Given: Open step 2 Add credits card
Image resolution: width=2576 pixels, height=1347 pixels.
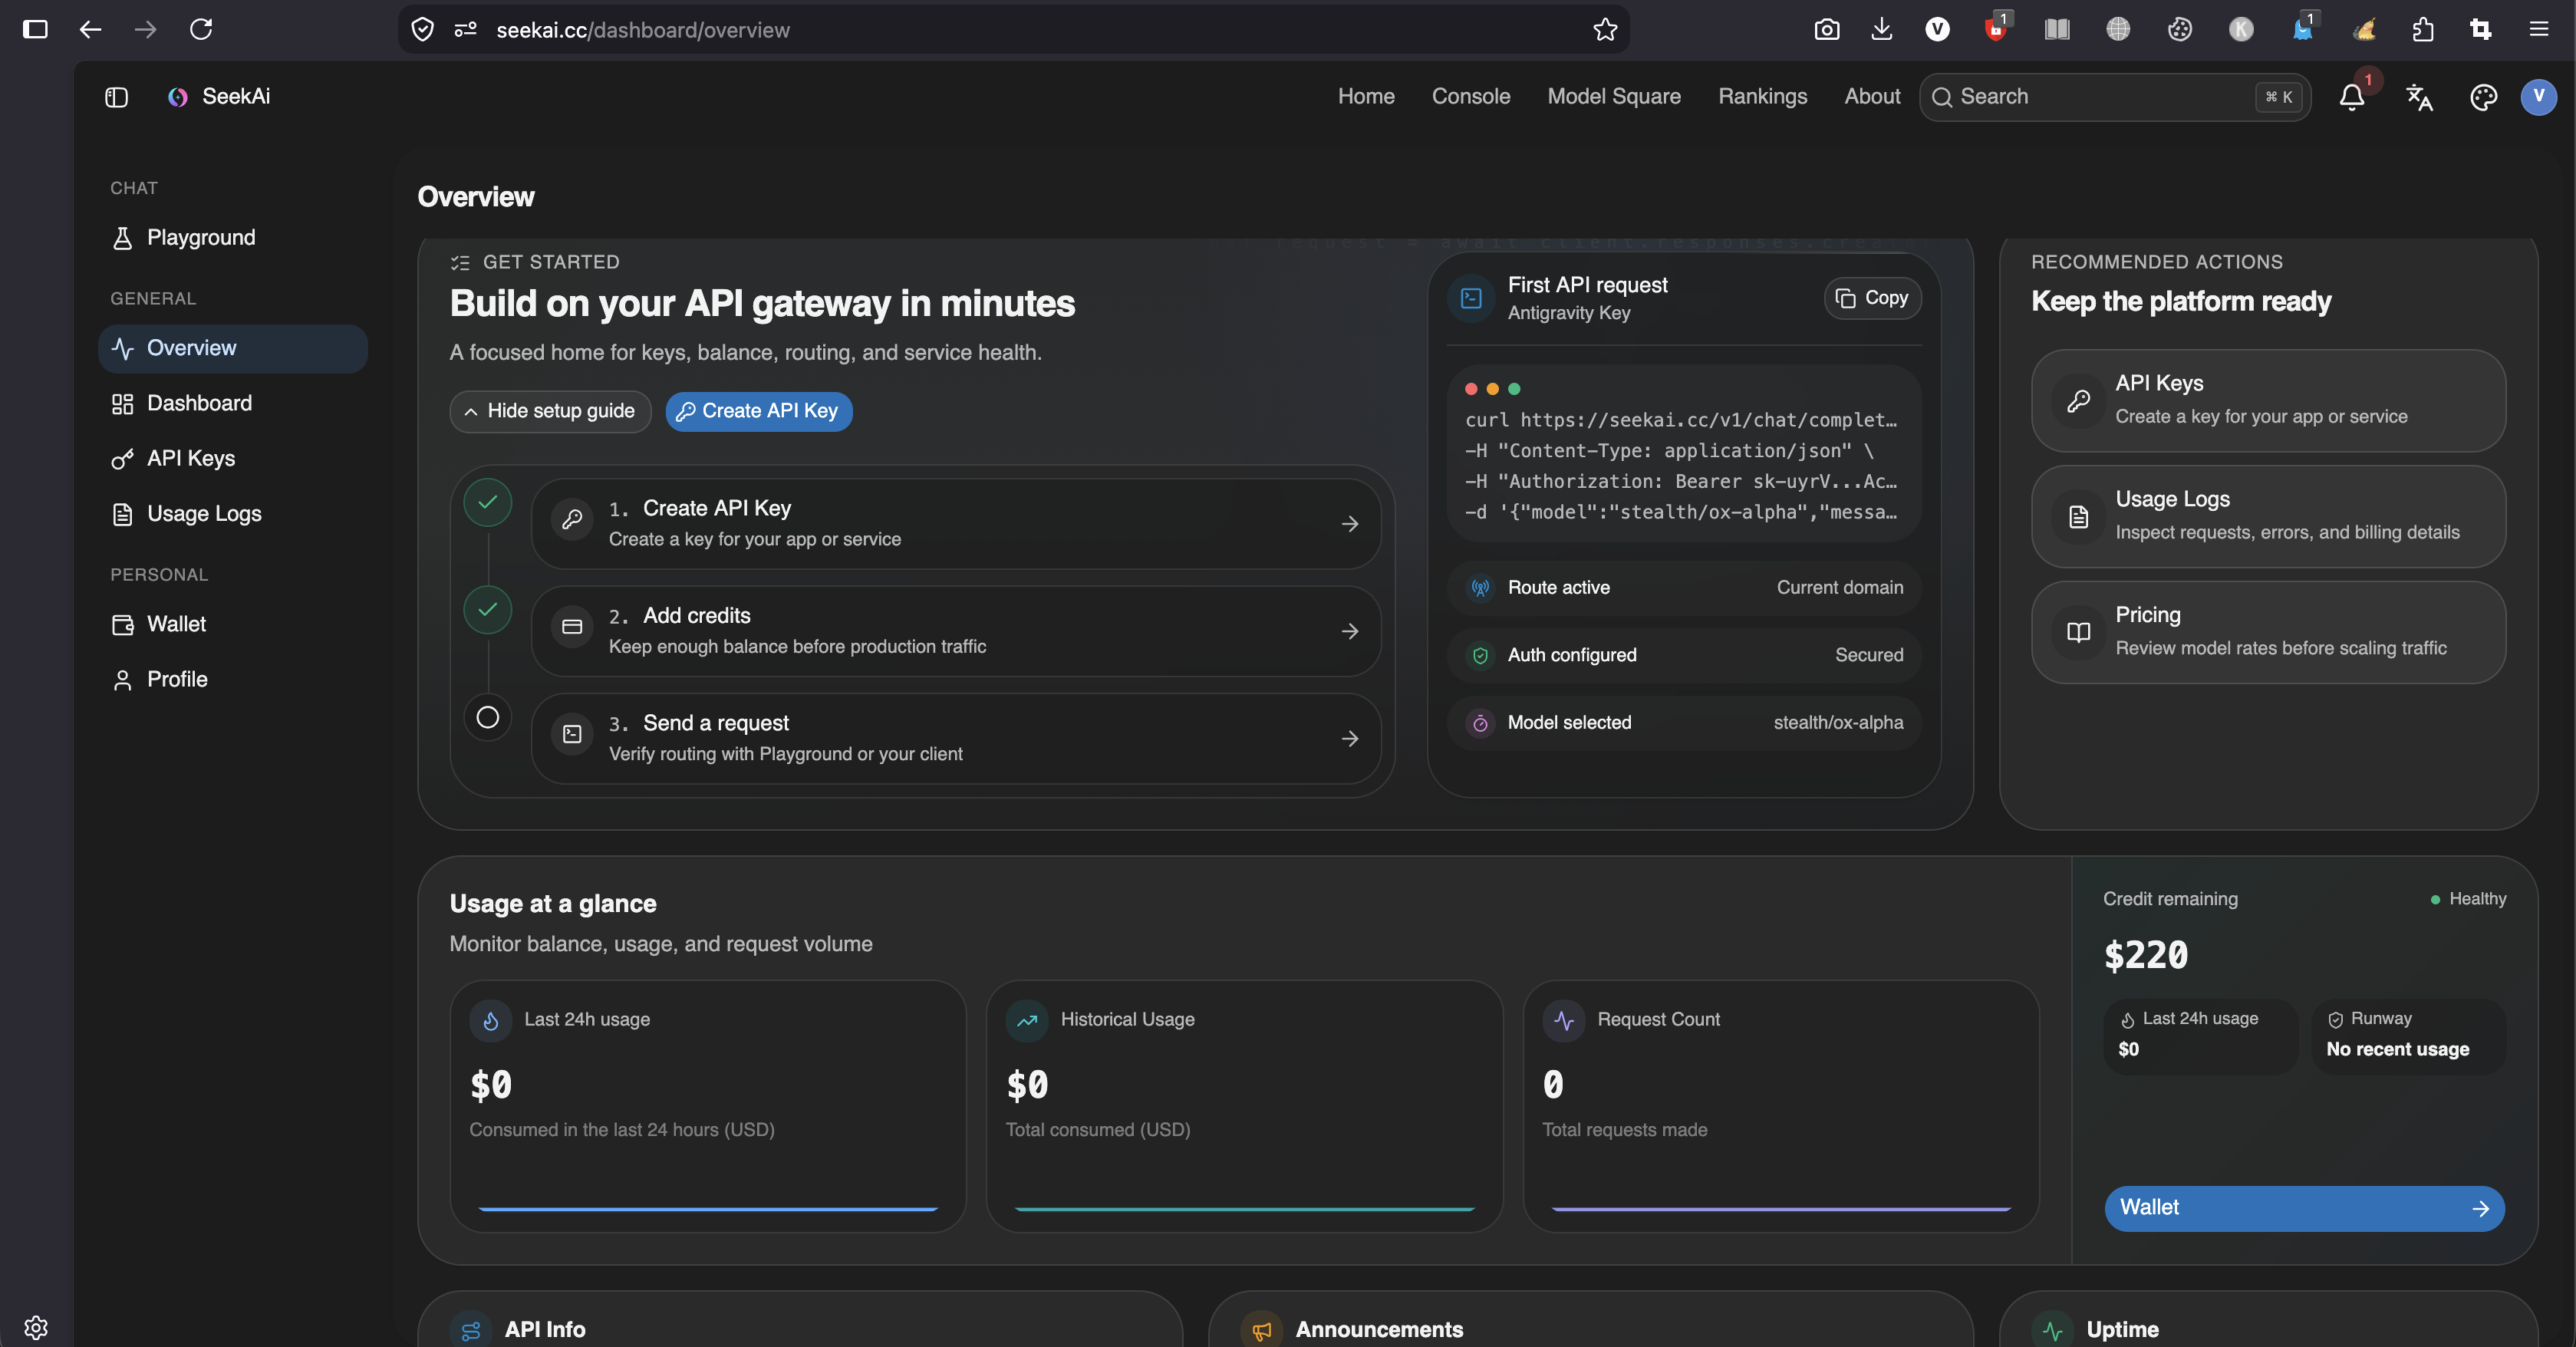Looking at the screenshot, I should click(956, 631).
